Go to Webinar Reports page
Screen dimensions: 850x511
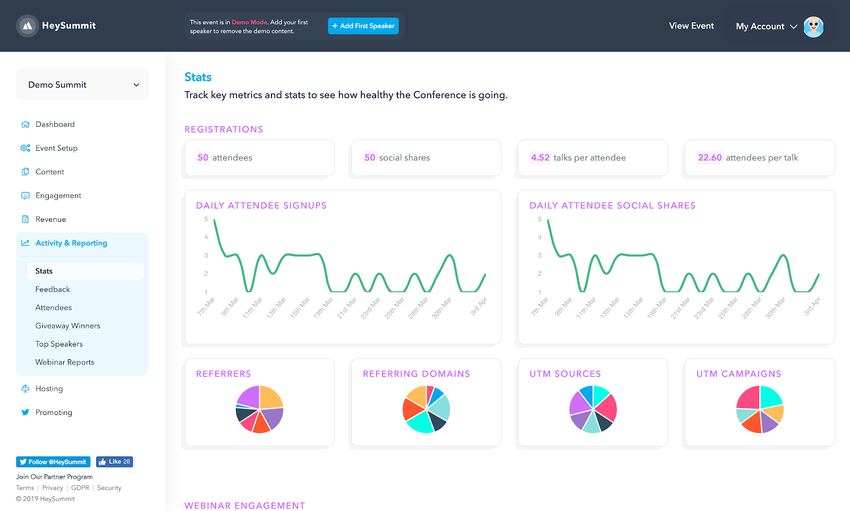(x=65, y=362)
